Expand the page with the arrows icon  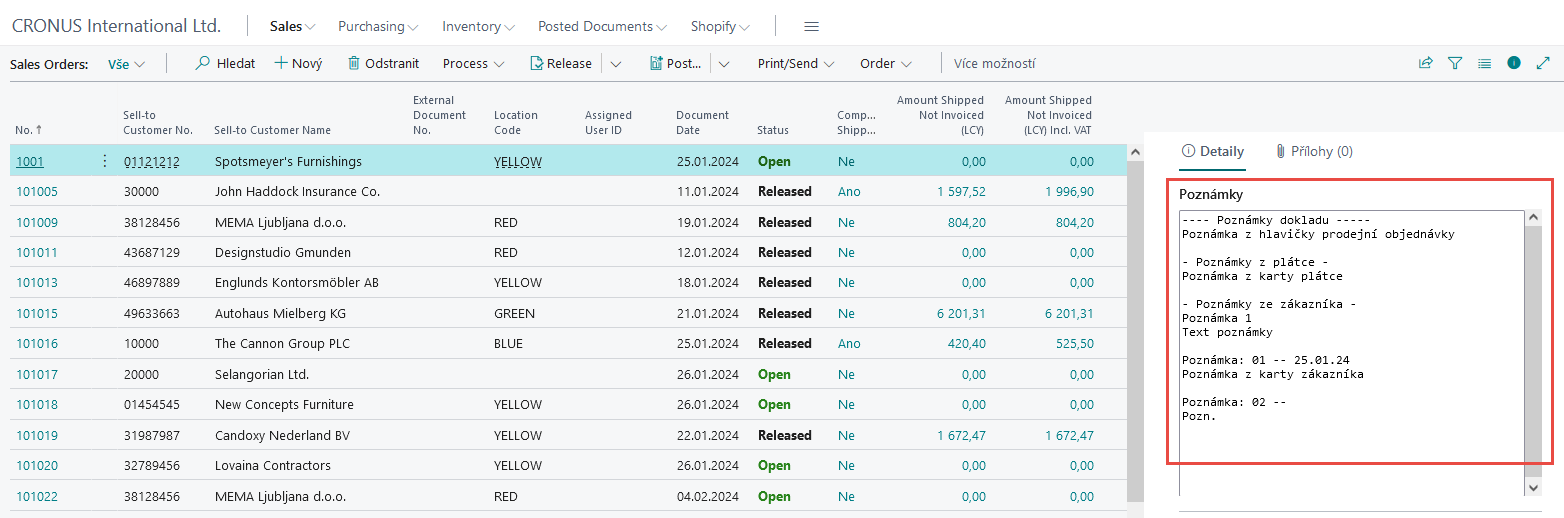click(x=1543, y=63)
